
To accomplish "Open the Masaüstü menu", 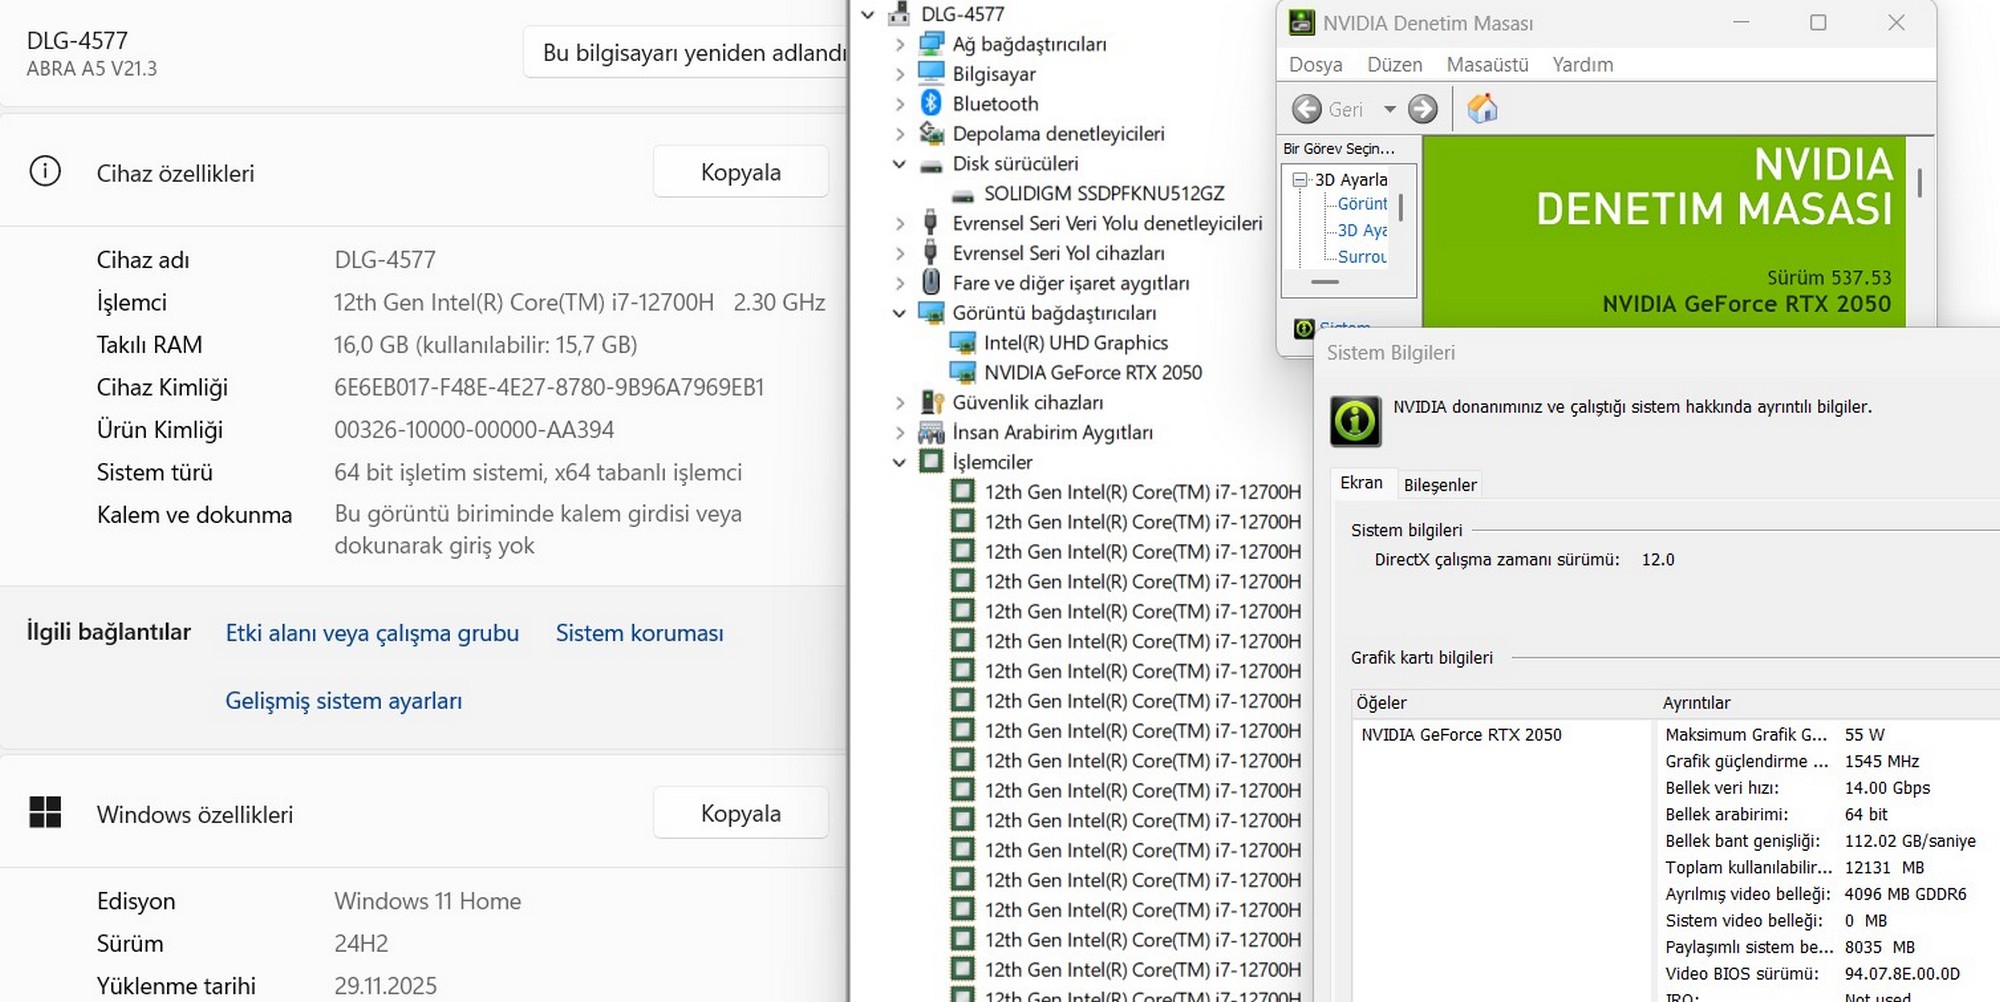I will pos(1487,65).
